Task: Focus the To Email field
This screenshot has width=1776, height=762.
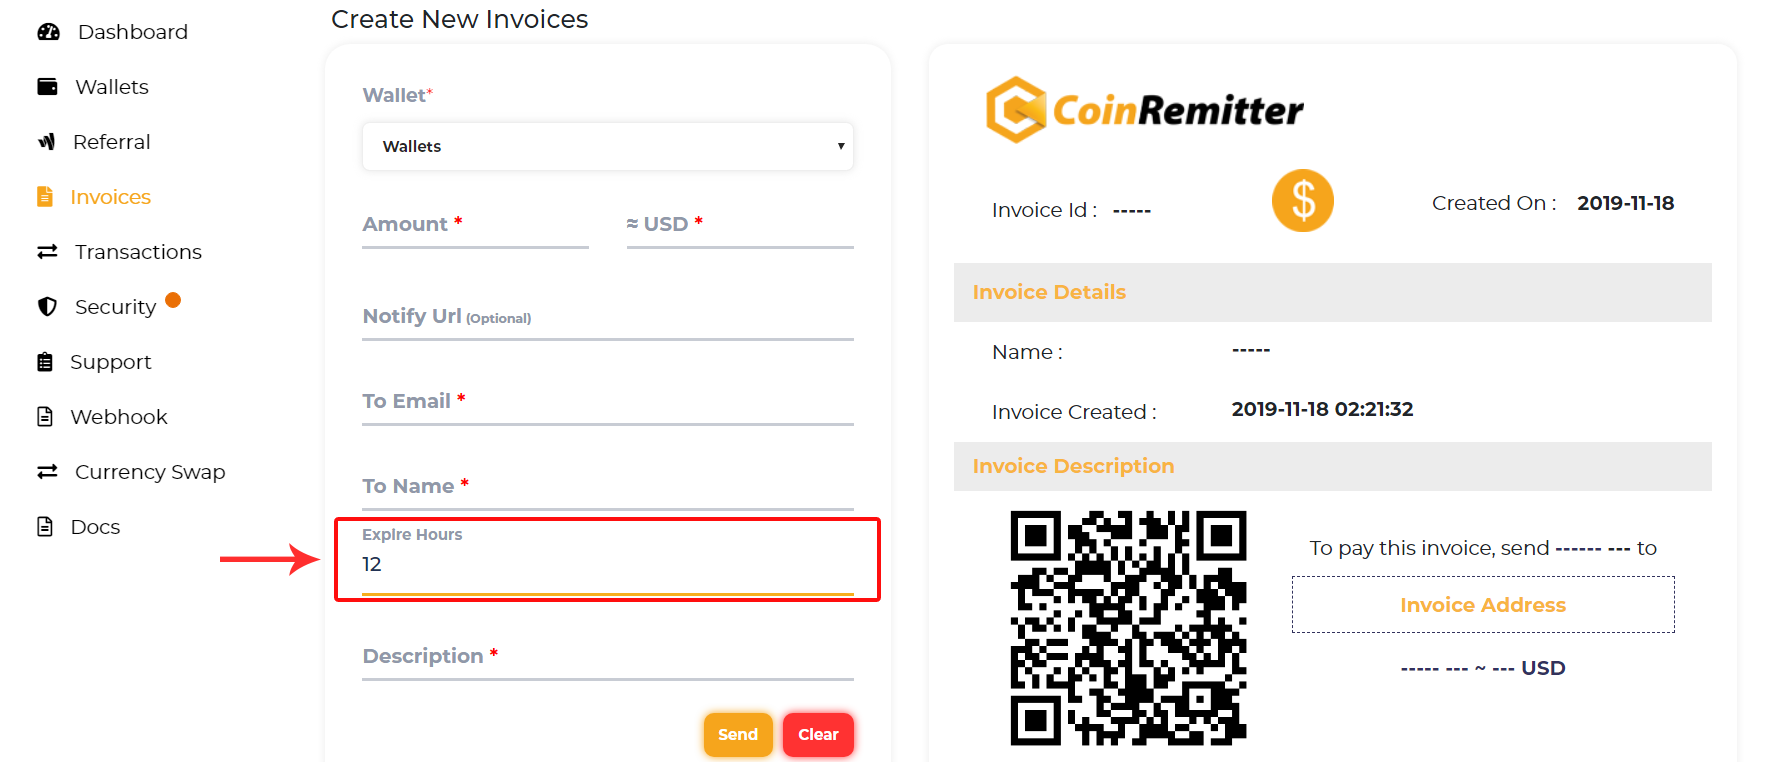Action: pos(608,403)
